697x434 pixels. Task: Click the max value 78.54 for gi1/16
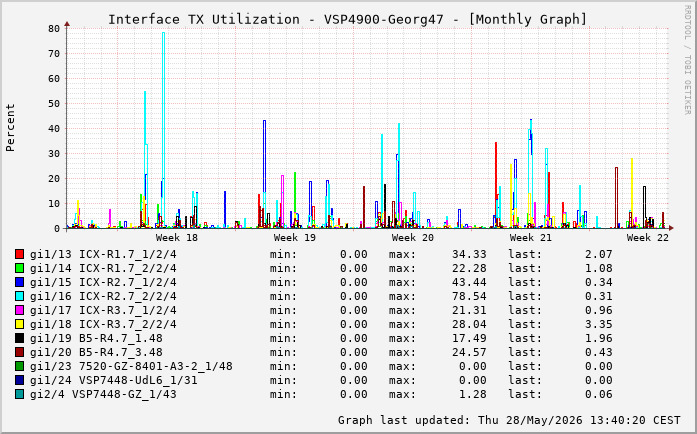(x=469, y=296)
